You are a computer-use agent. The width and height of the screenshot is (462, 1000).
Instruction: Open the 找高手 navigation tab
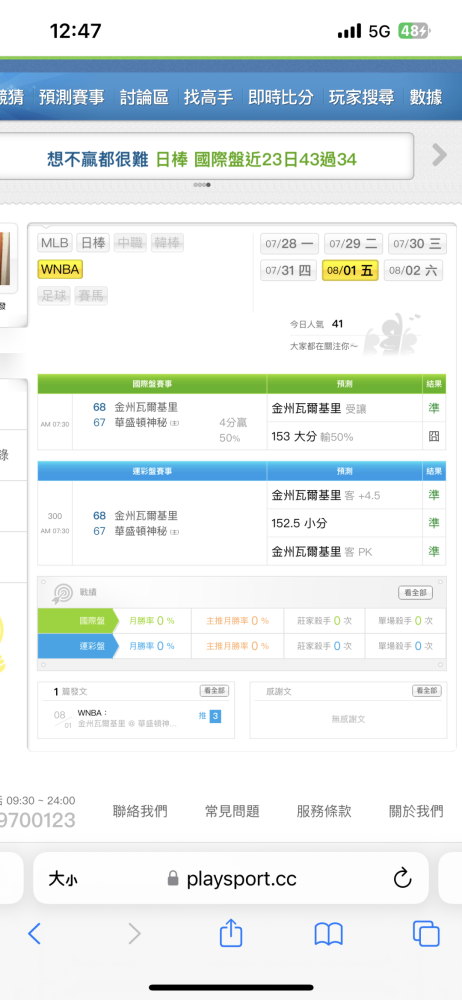(209, 97)
